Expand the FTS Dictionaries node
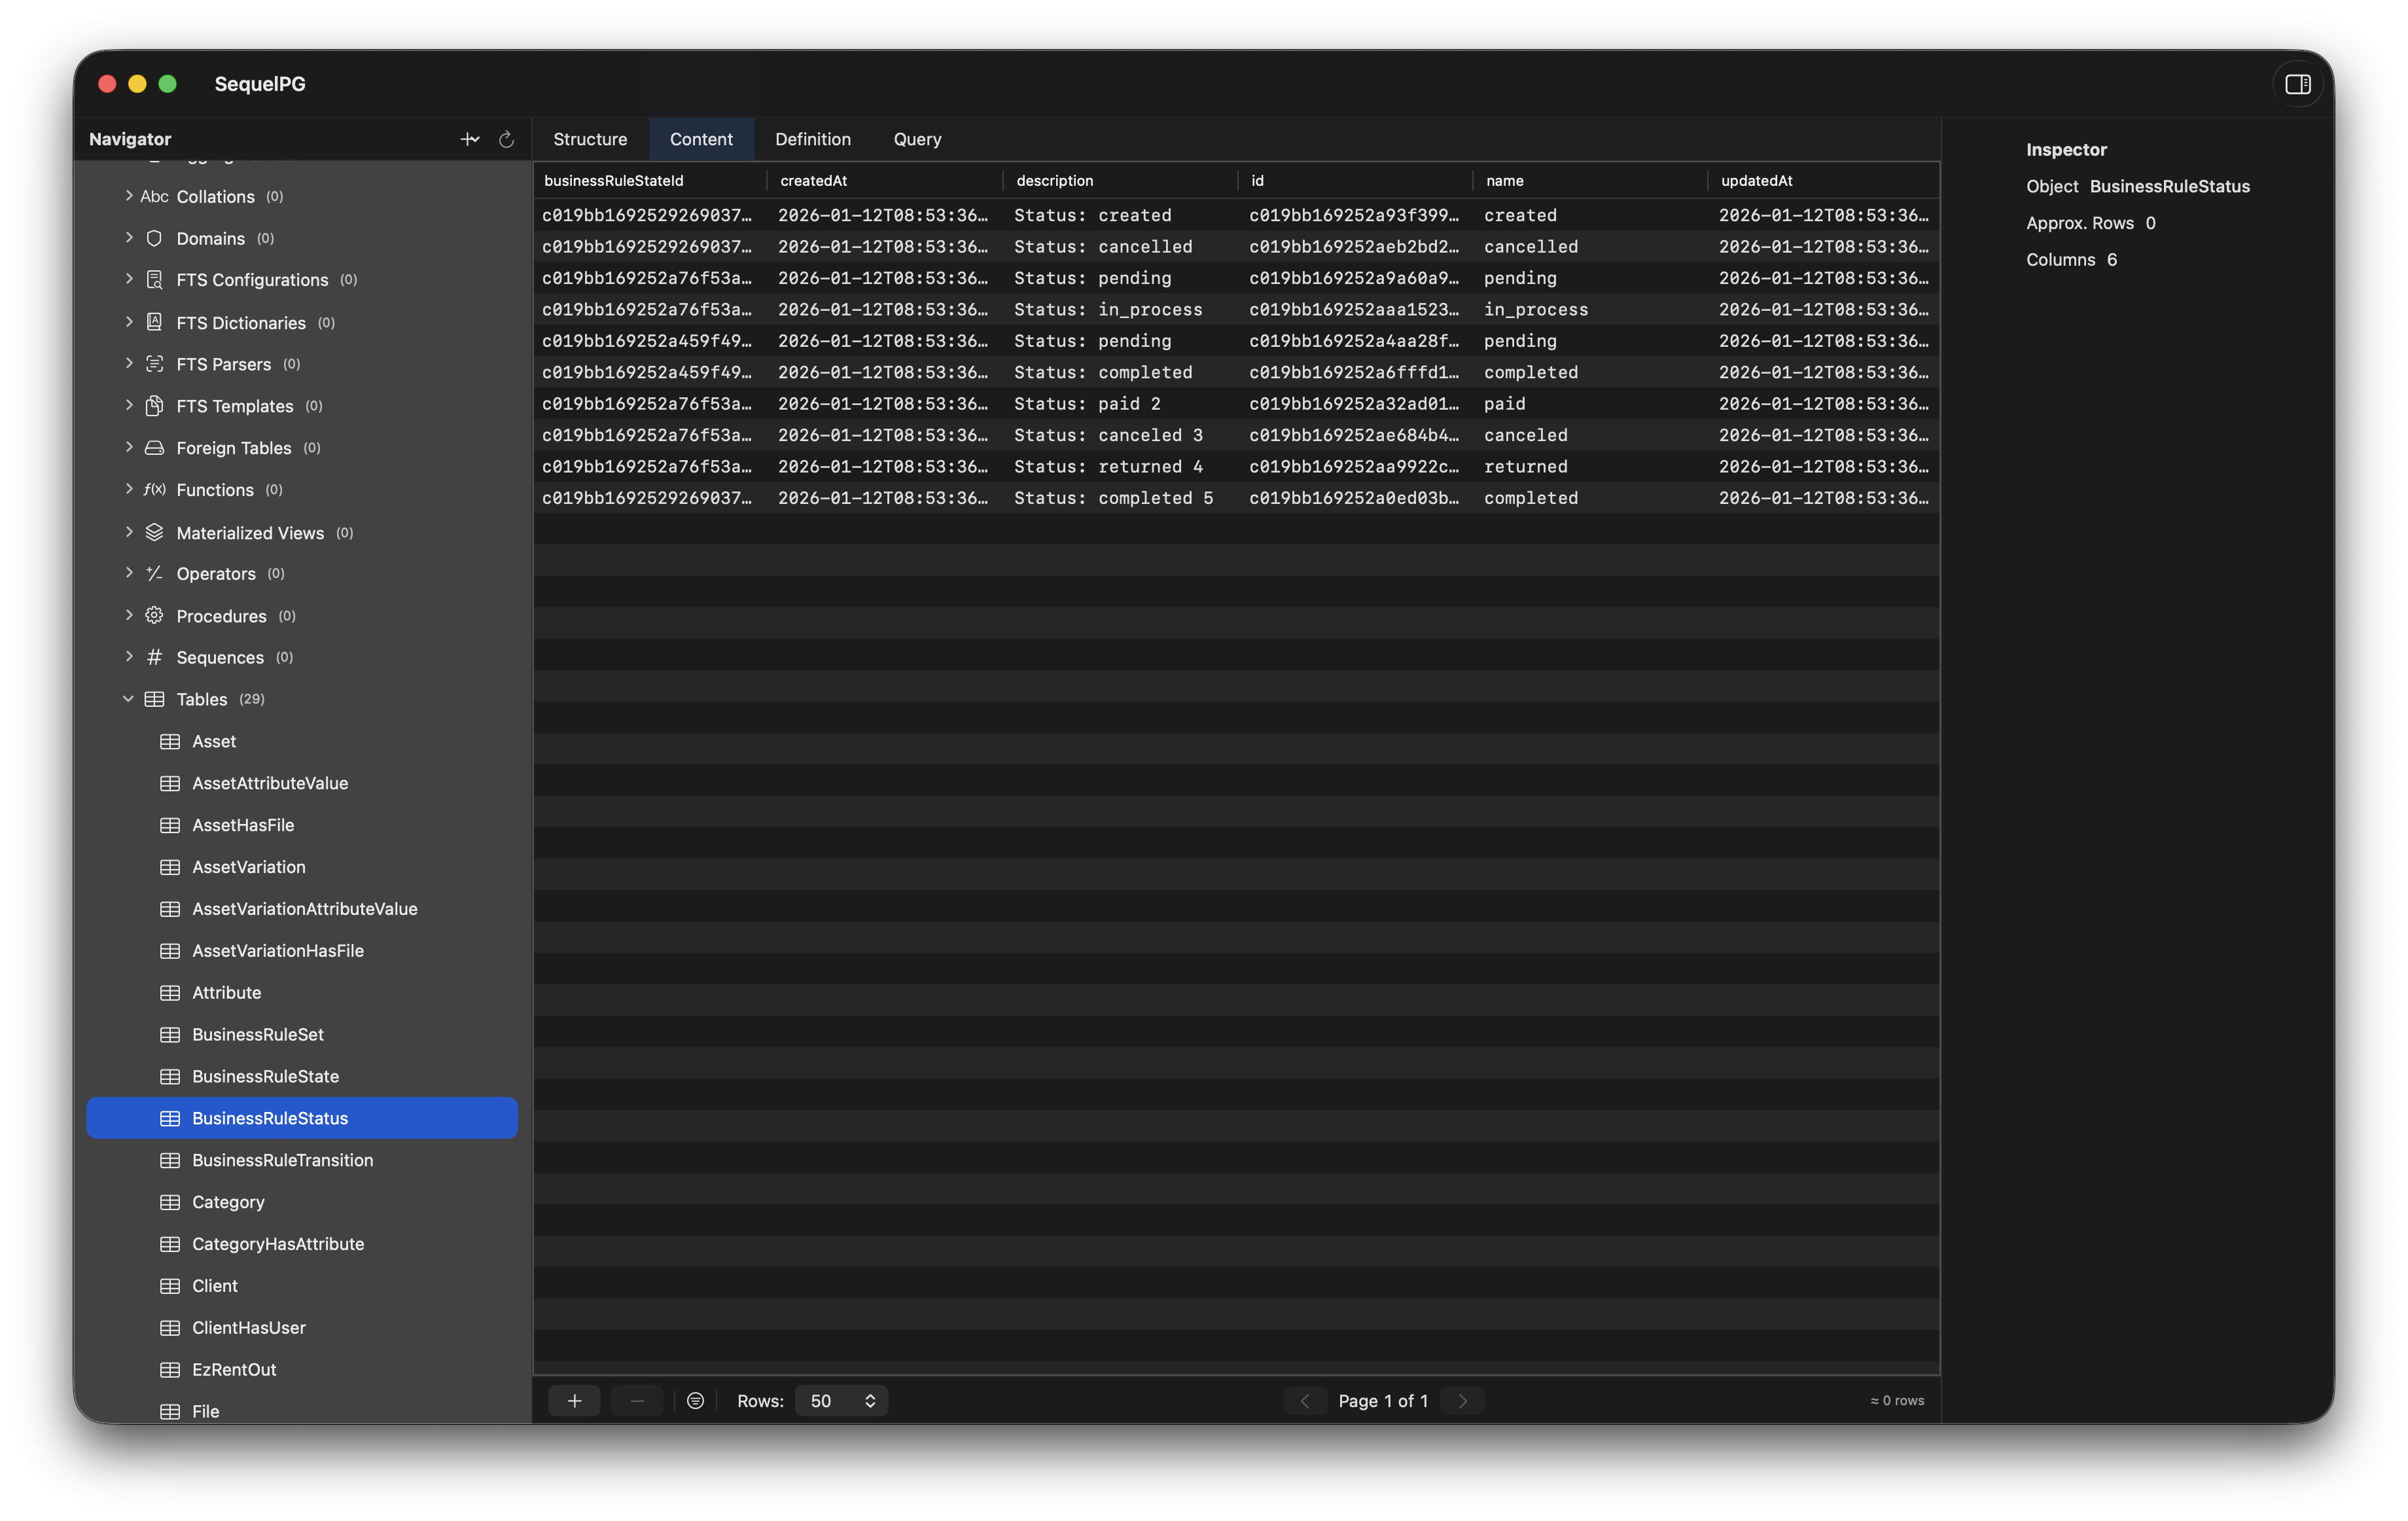2408x1521 pixels. coord(129,322)
